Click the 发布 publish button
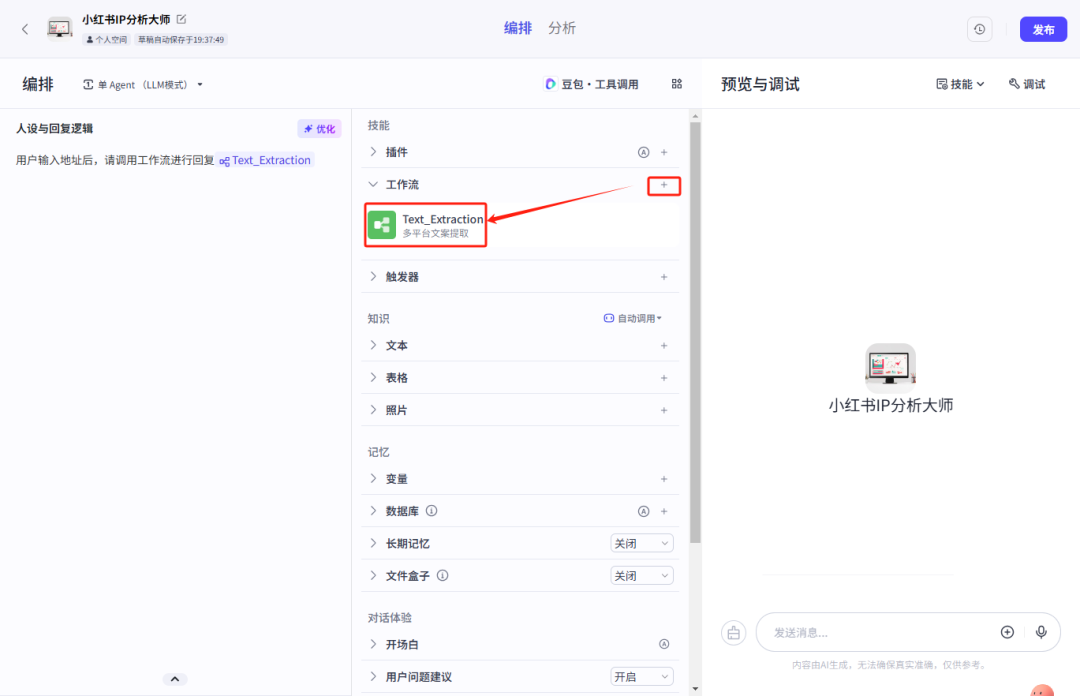 click(x=1043, y=29)
